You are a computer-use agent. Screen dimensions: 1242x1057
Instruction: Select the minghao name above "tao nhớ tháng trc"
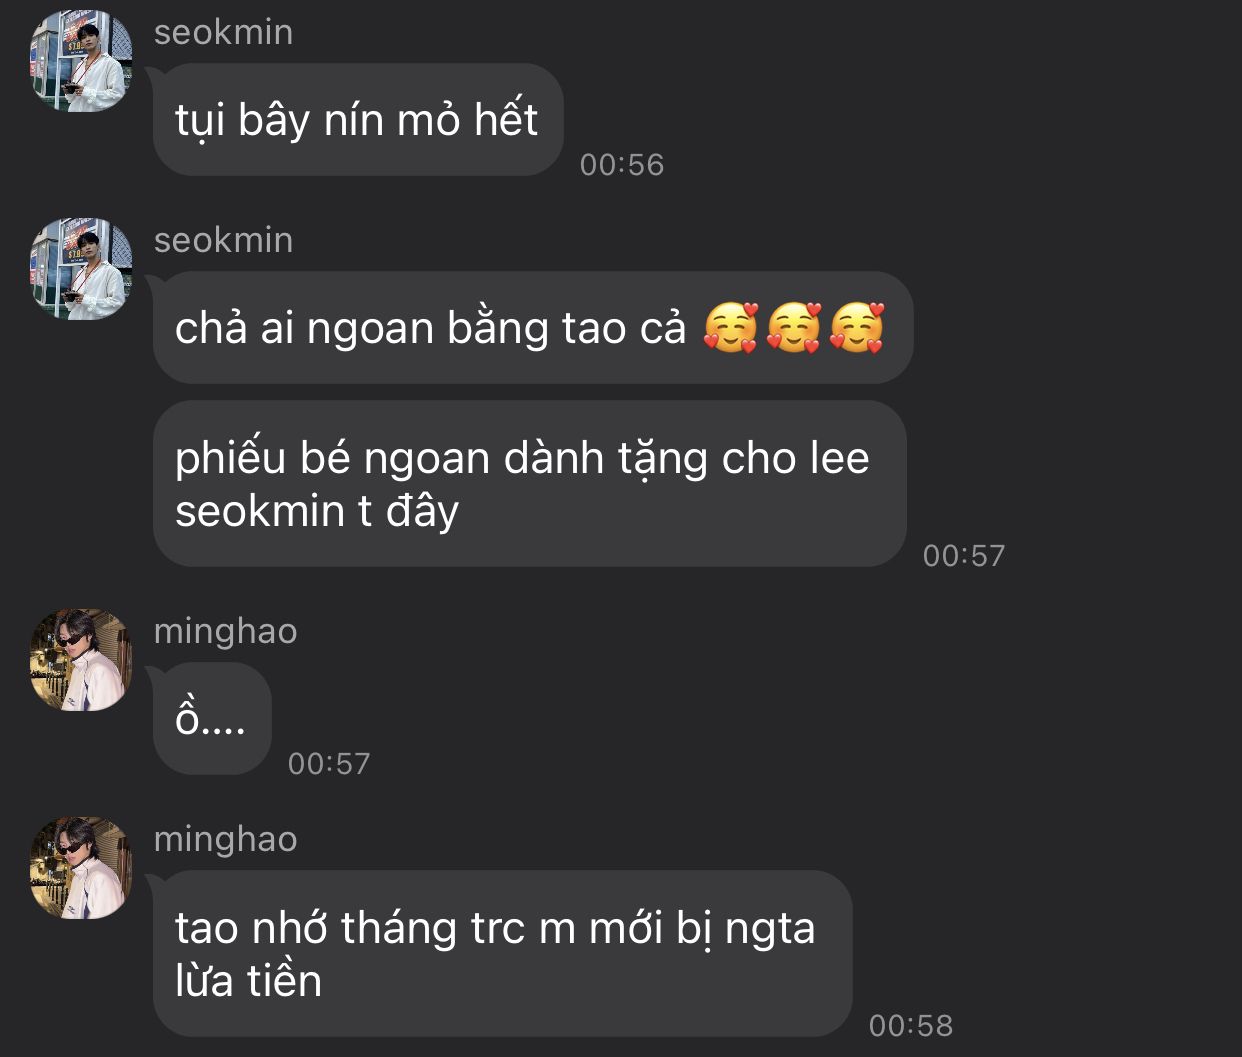point(226,839)
